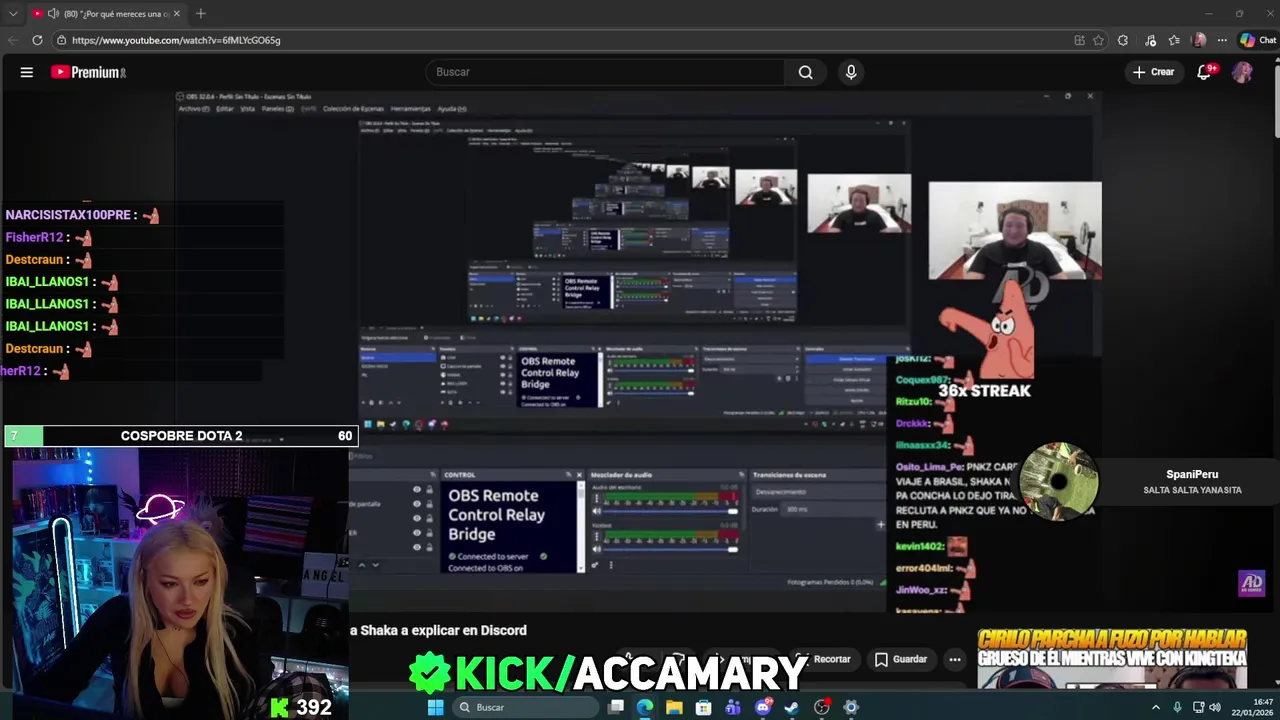Open Microsoft Edge from taskbar
Screen dimensions: 1280x720
click(645, 707)
